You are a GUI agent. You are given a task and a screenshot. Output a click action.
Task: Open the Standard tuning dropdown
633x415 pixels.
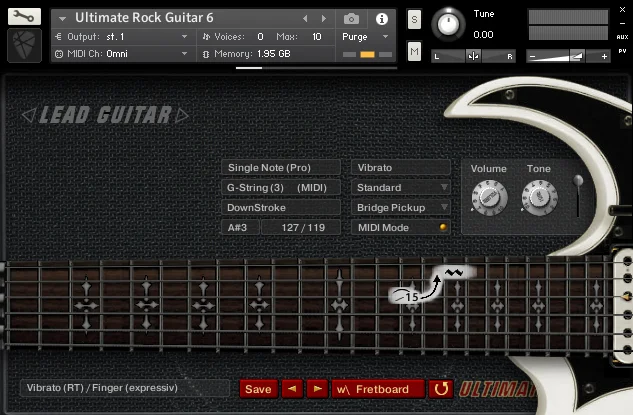[x=402, y=188]
